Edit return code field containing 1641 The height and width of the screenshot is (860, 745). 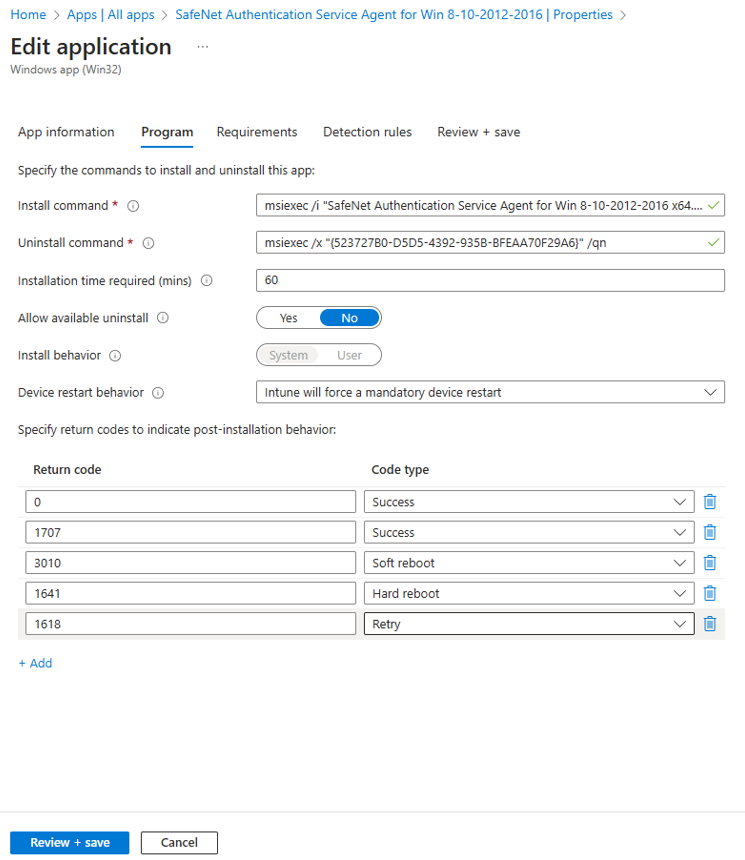(190, 593)
